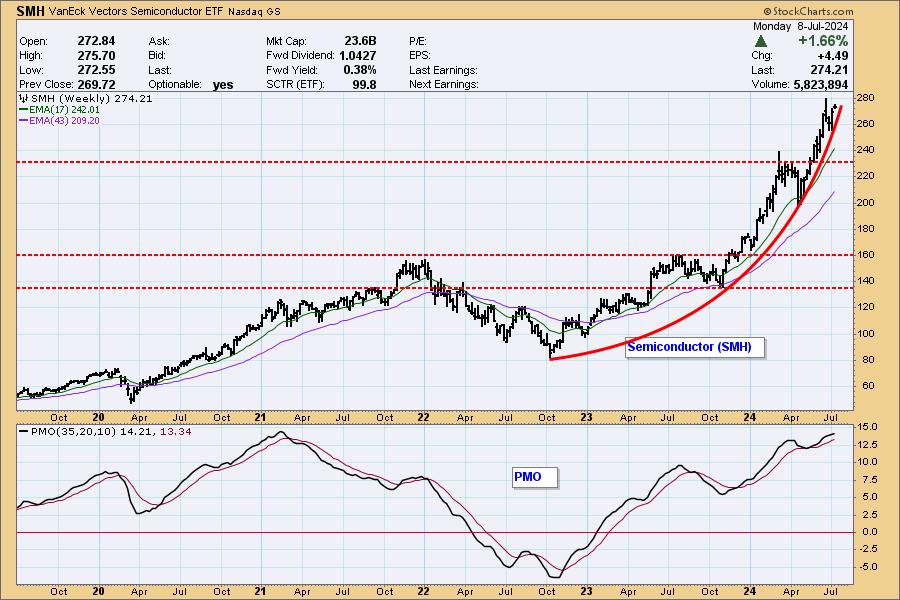Click the 15.0 label on the PMO axis
Viewport: 900px width, 600px height.
(x=868, y=427)
